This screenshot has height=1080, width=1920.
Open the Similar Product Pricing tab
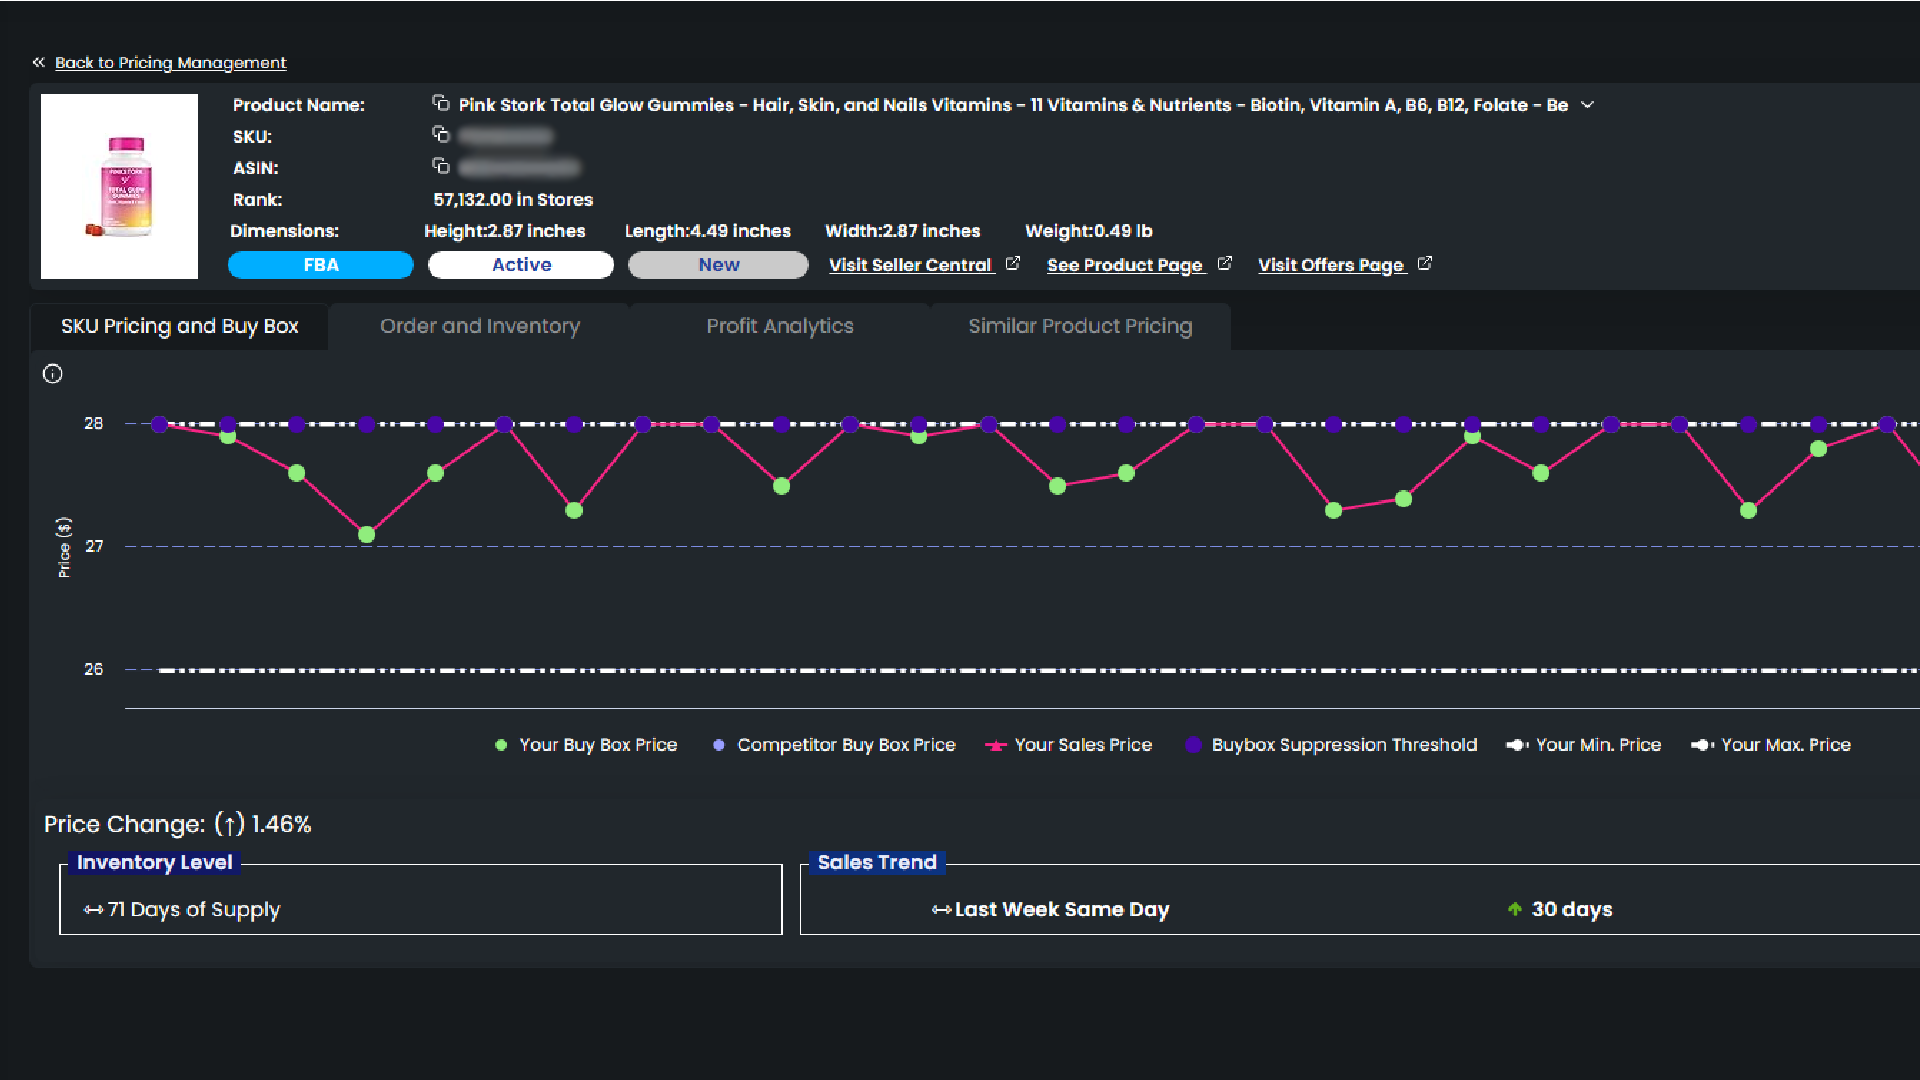tap(1079, 326)
